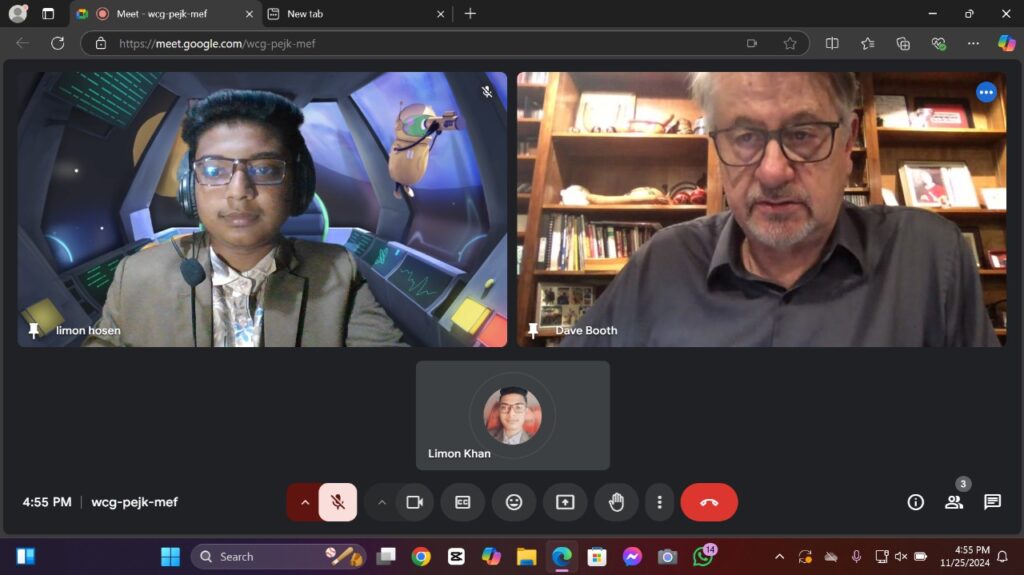Raise your hand in the meeting
Screen dimensions: 1024x575
616,502
